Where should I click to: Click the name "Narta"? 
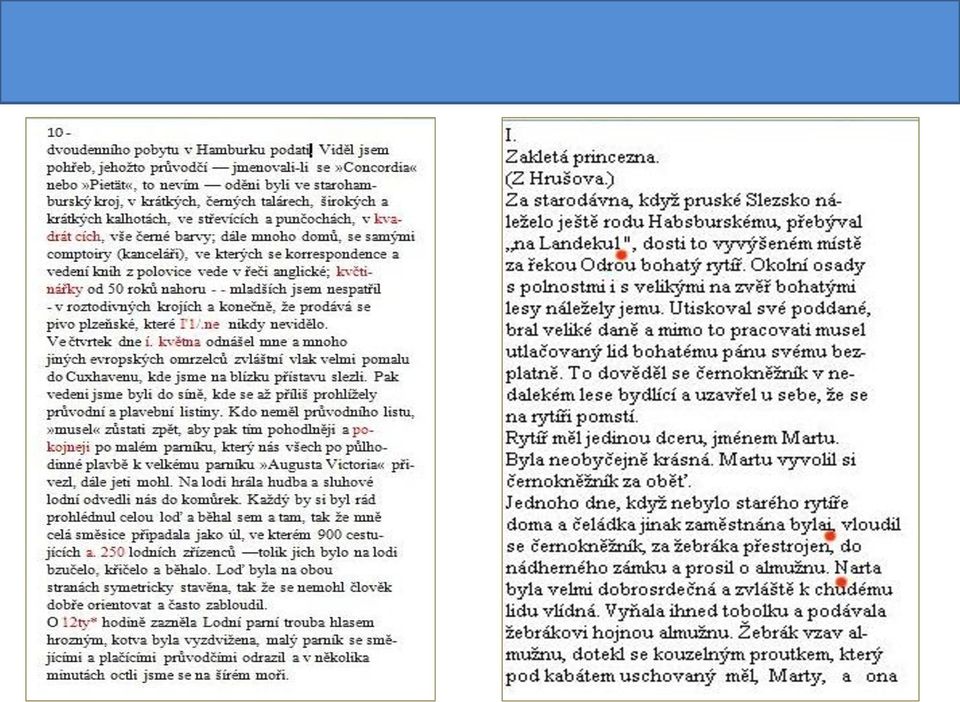point(858,569)
